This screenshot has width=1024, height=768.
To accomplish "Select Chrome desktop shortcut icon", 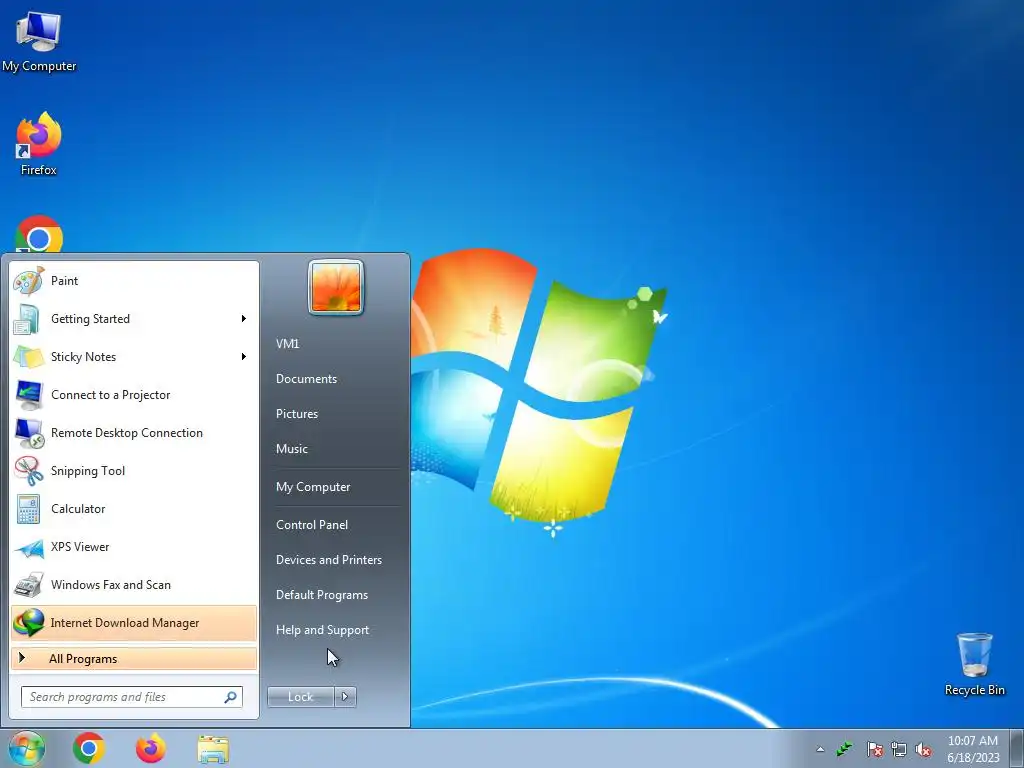I will tap(39, 234).
